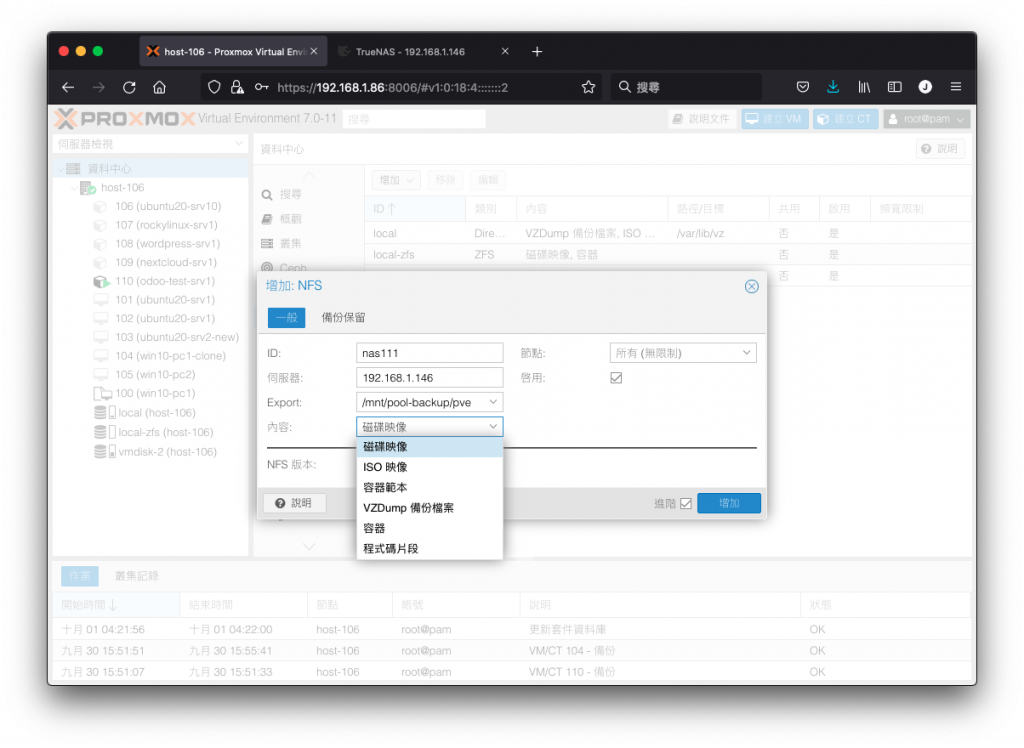Click the 說明 button in 資料中心 panel
Screen dimensions: 1024x748
(x=940, y=149)
